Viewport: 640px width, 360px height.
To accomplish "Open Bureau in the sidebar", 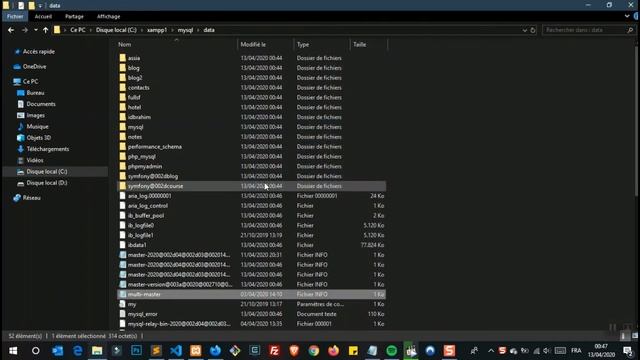I will [x=35, y=93].
